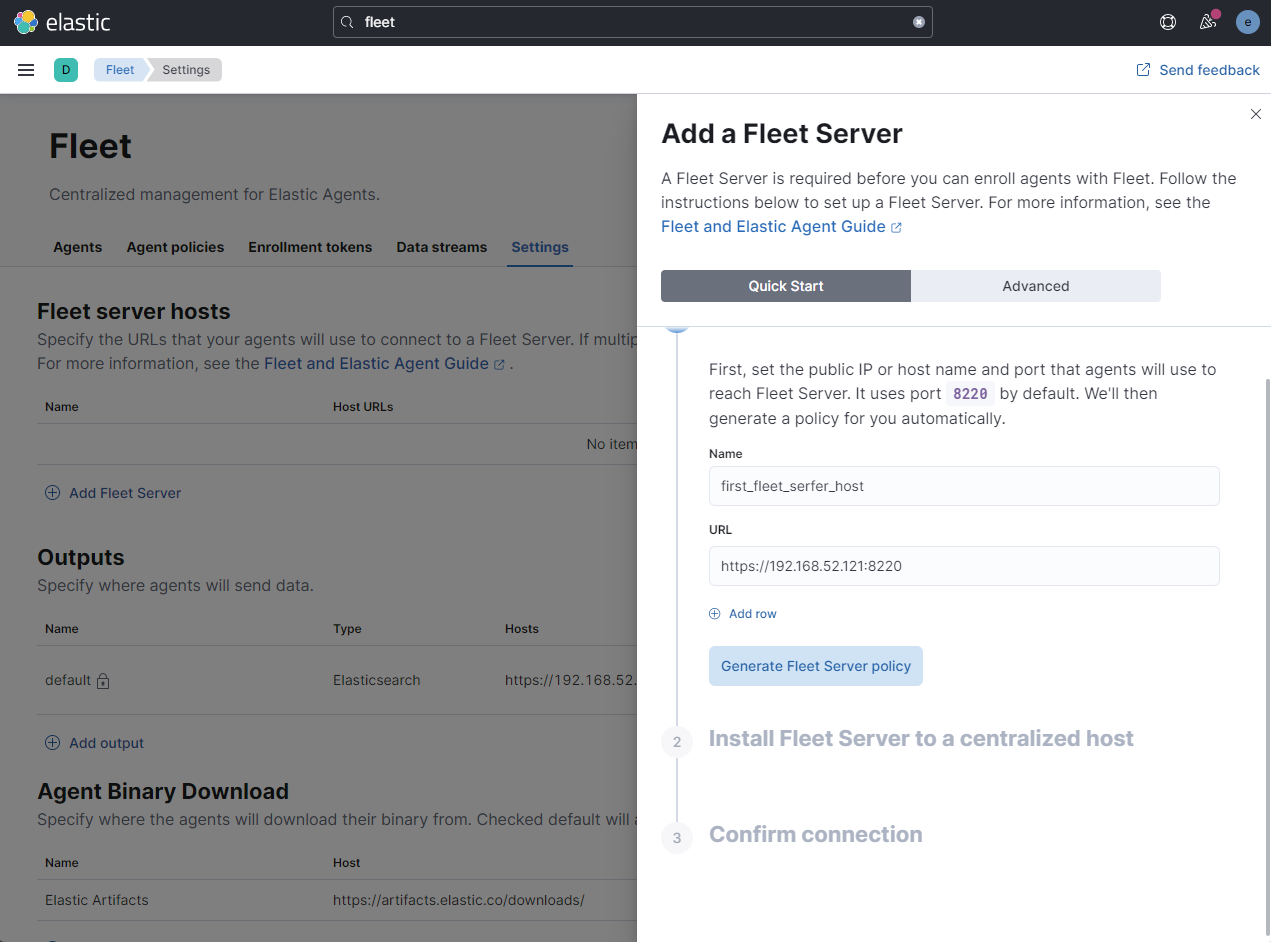This screenshot has height=942, width=1271.
Task: Select the Settings tab
Action: (x=540, y=247)
